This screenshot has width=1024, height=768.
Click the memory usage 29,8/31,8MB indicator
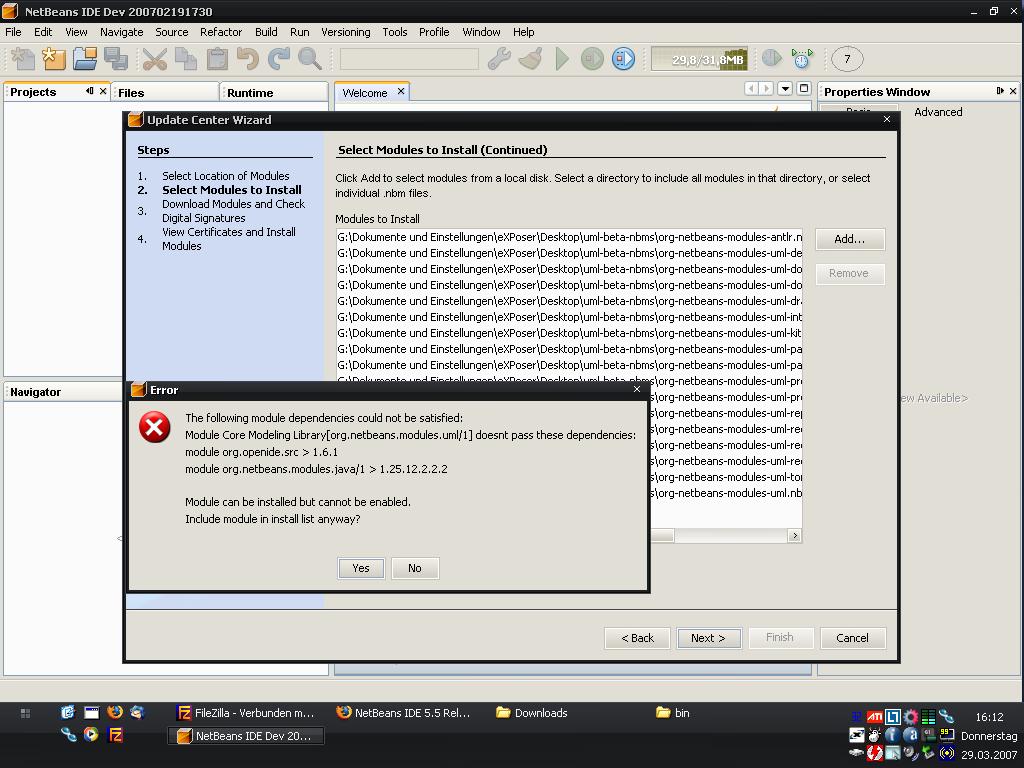click(x=699, y=59)
